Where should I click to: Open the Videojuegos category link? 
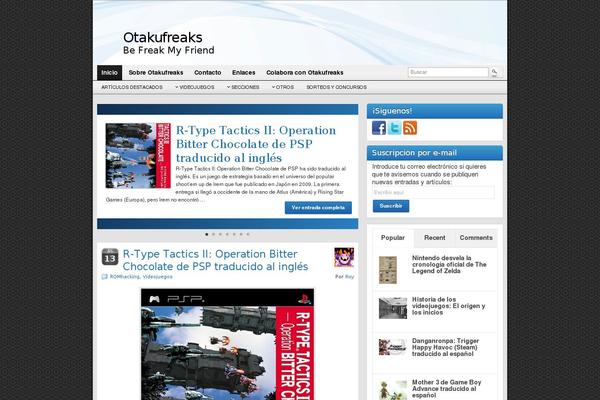tap(157, 277)
